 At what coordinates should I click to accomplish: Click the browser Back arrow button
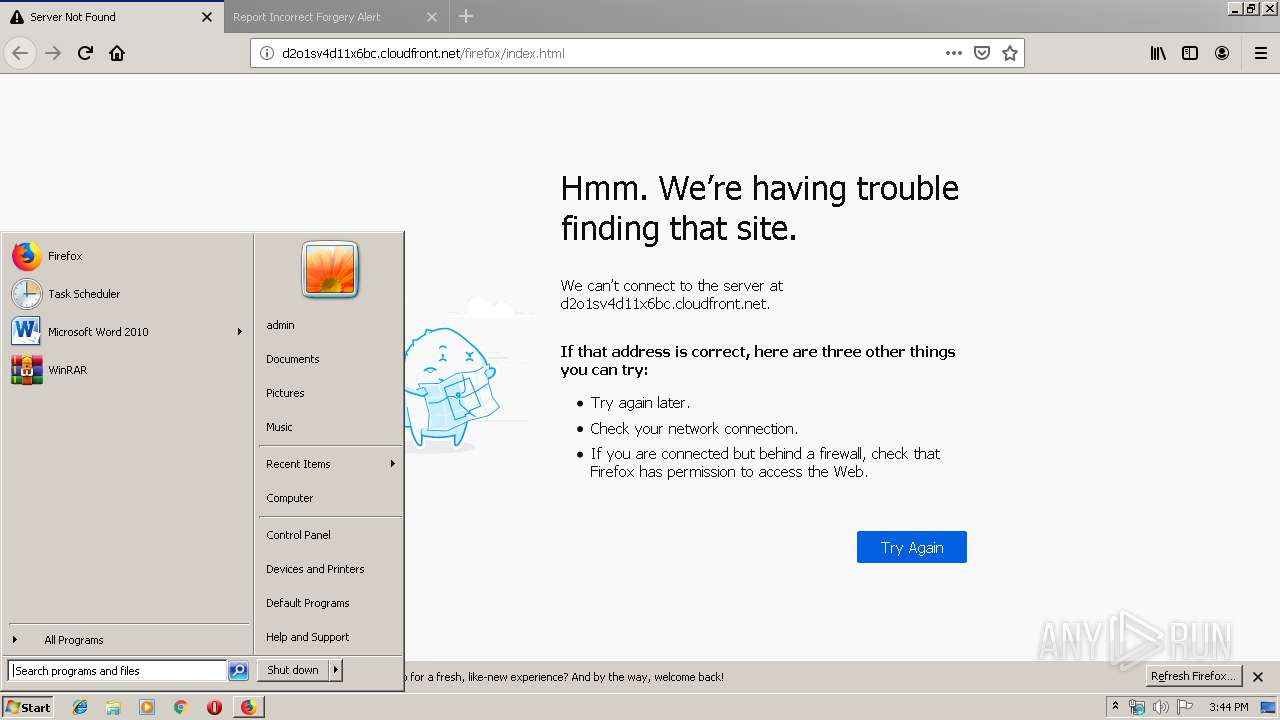(x=20, y=53)
